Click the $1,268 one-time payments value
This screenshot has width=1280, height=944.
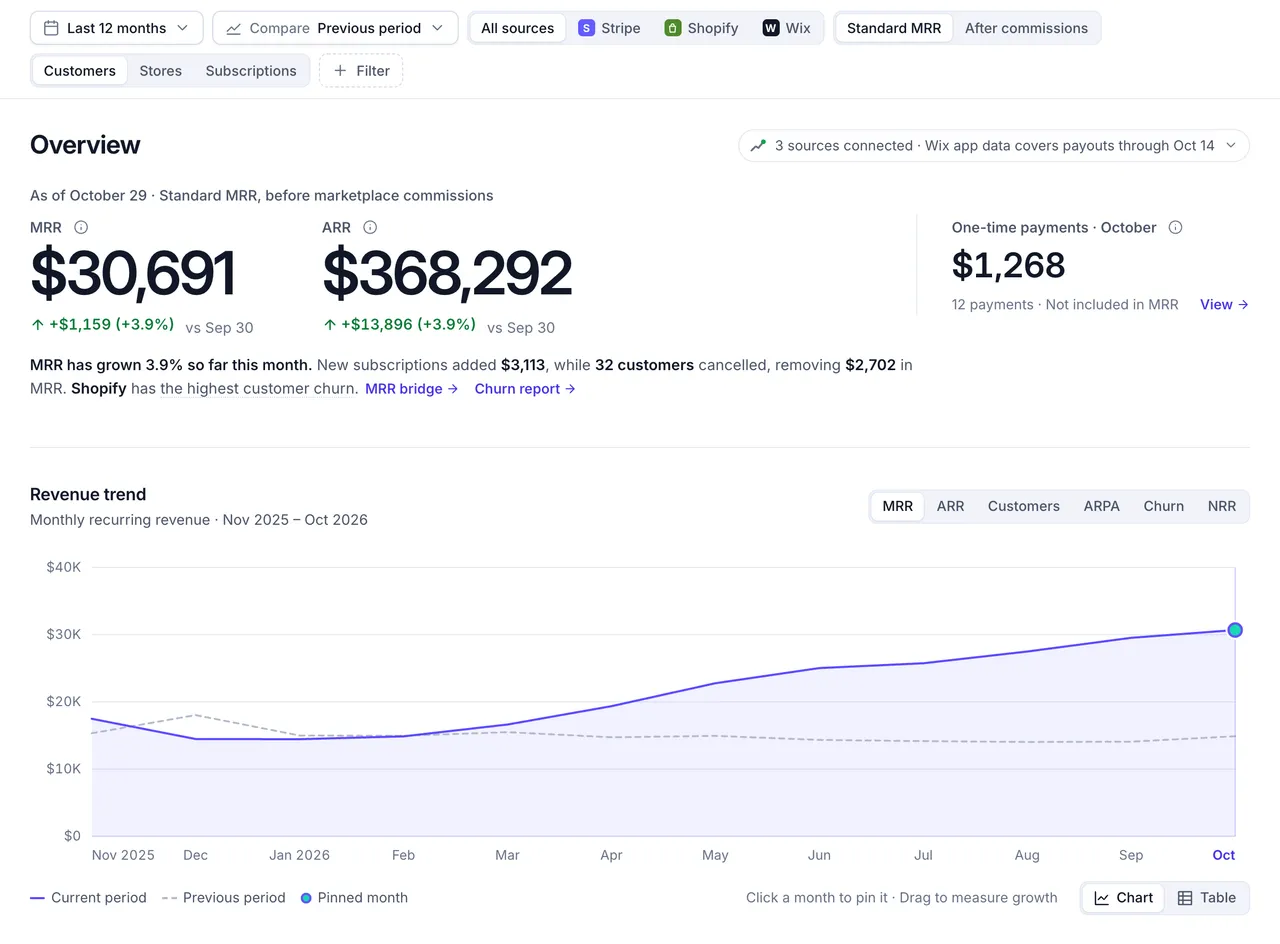1009,265
